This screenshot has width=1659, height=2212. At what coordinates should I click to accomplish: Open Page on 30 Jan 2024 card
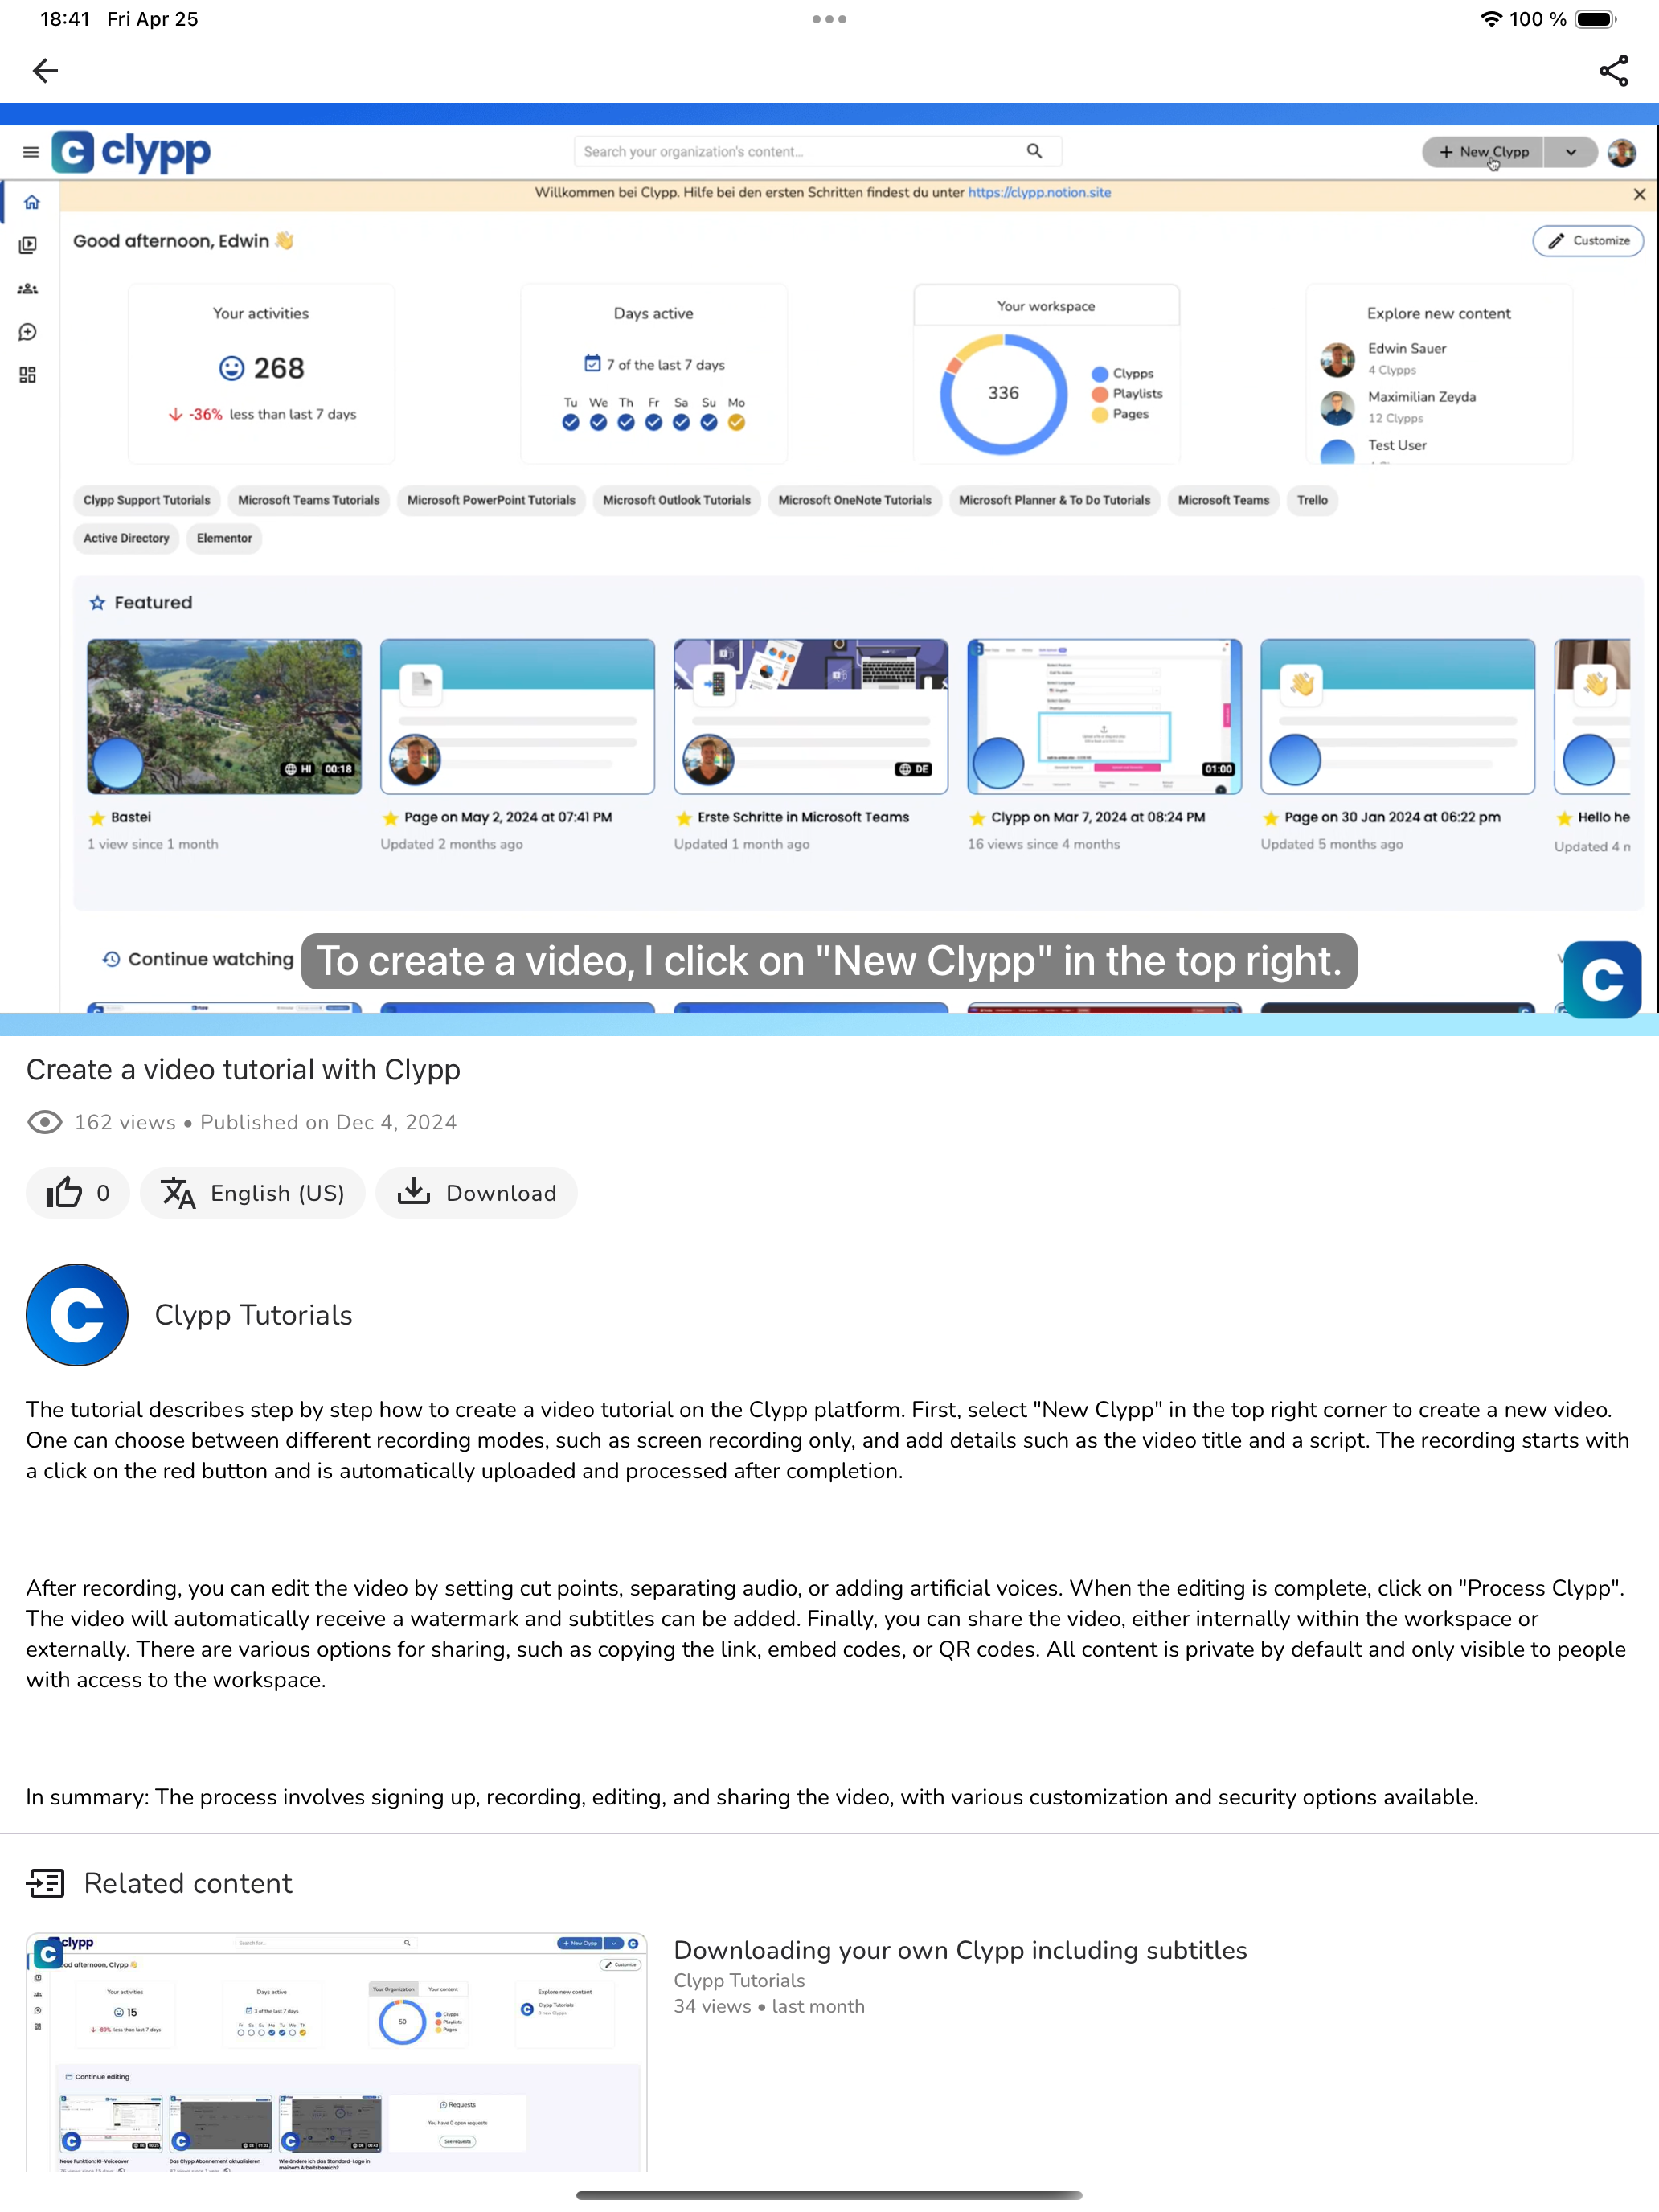(x=1397, y=717)
